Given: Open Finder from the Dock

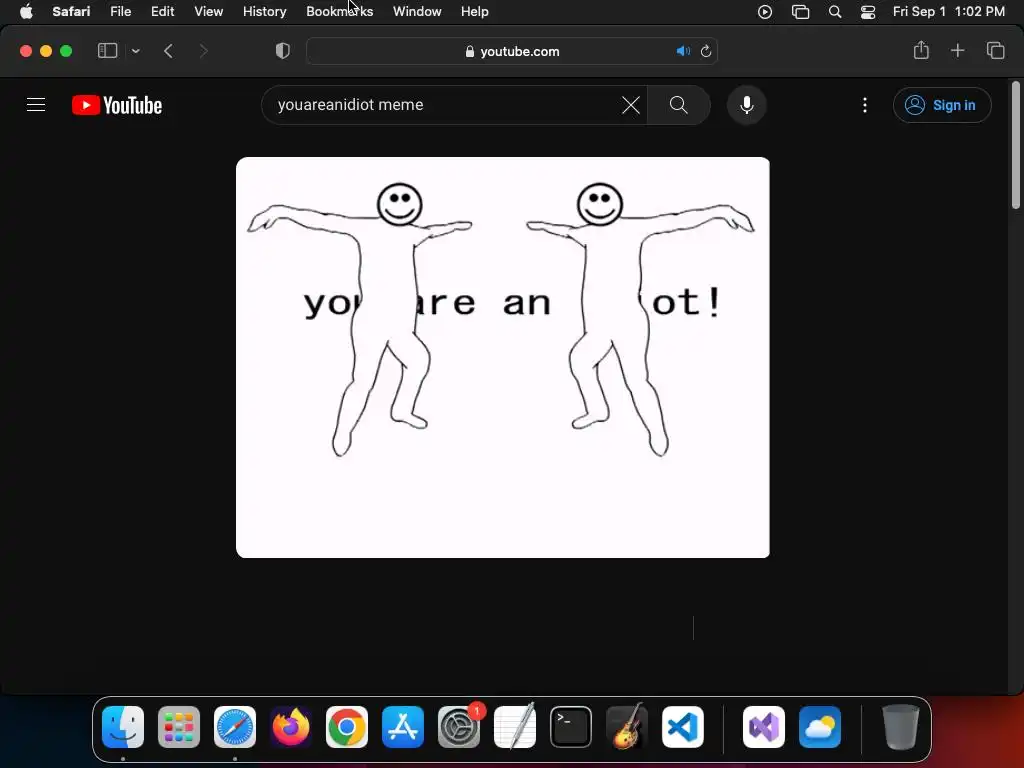Looking at the screenshot, I should [x=123, y=727].
